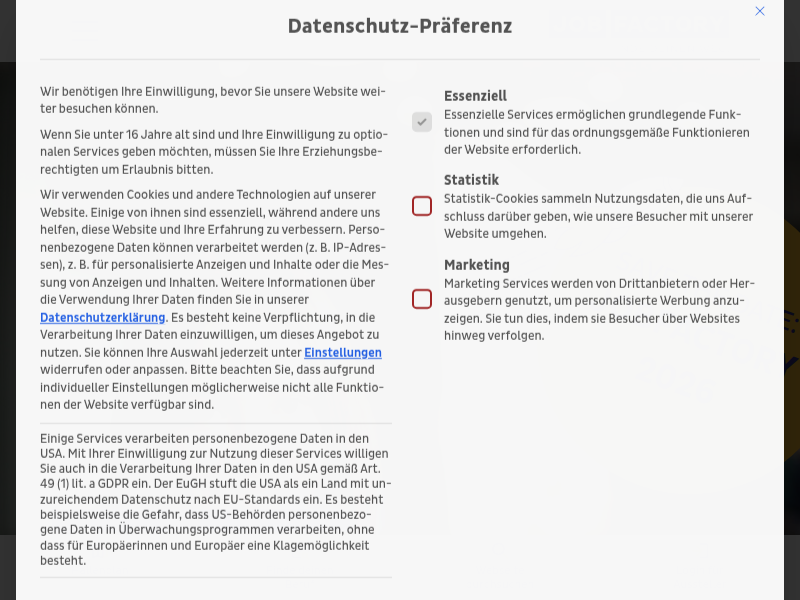Click the divider line above the USA notice

(x=216, y=423)
